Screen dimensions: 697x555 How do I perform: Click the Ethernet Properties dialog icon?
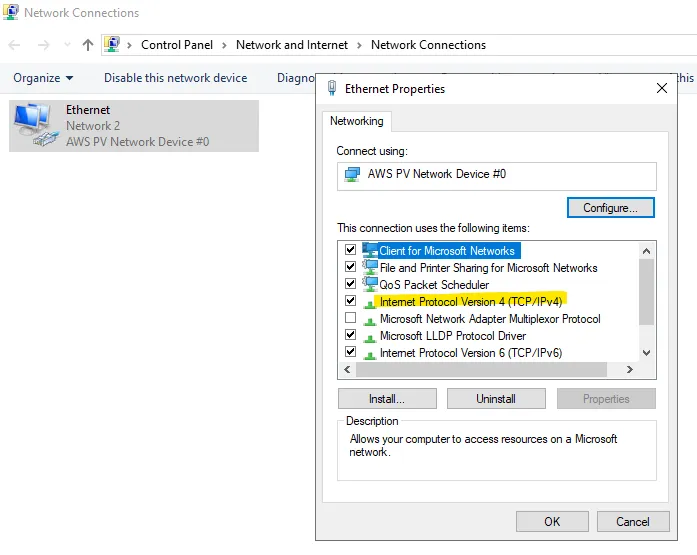pyautogui.click(x=332, y=88)
